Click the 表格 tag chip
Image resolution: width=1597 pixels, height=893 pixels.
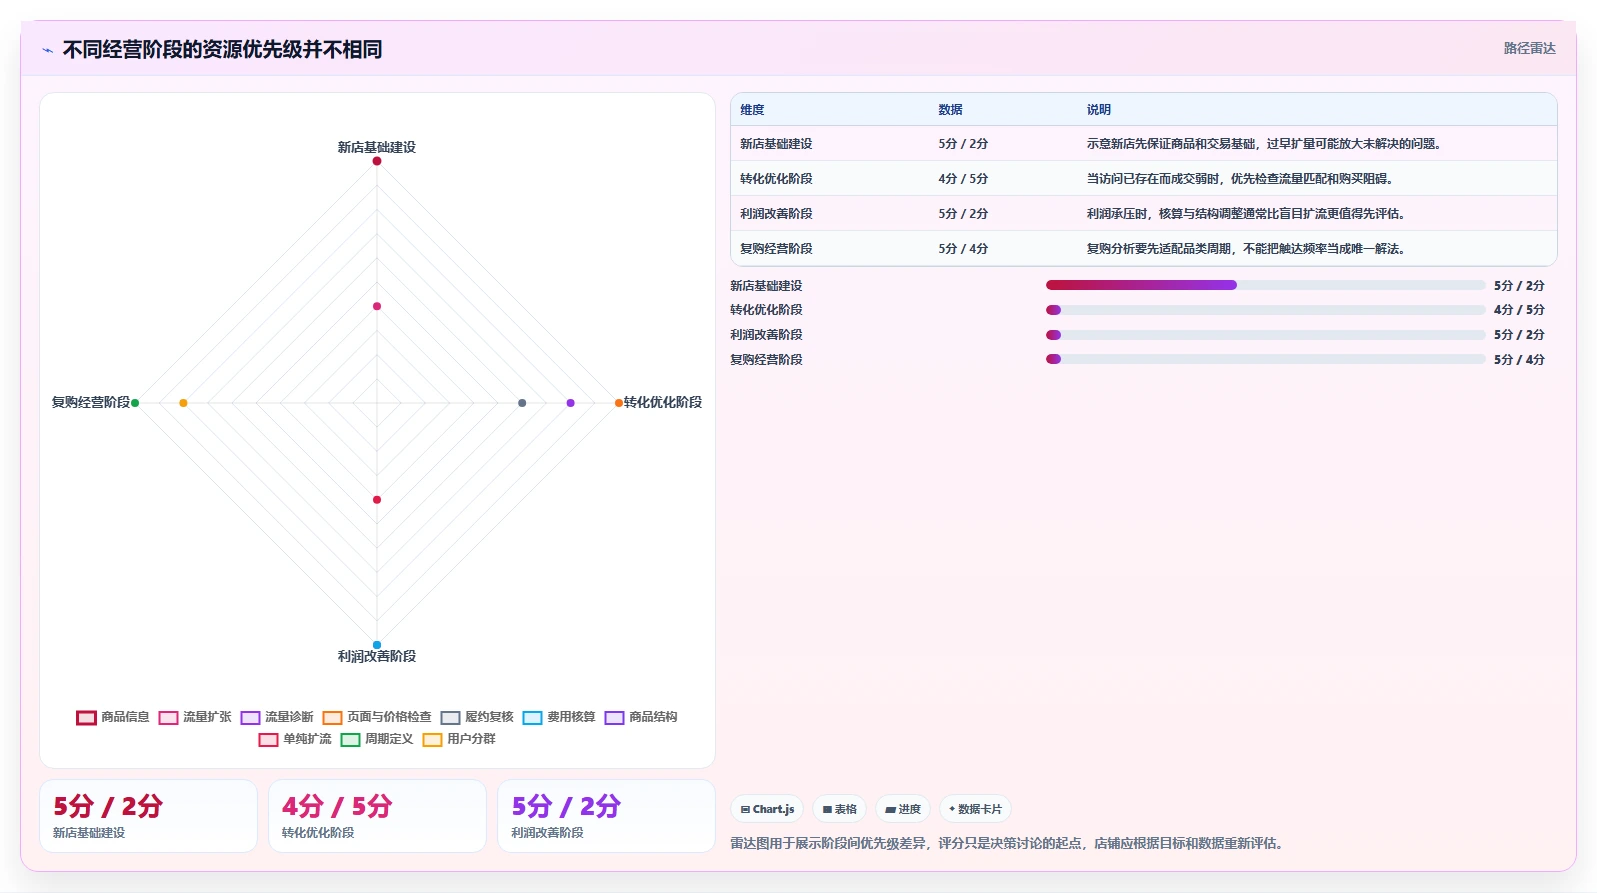[839, 809]
